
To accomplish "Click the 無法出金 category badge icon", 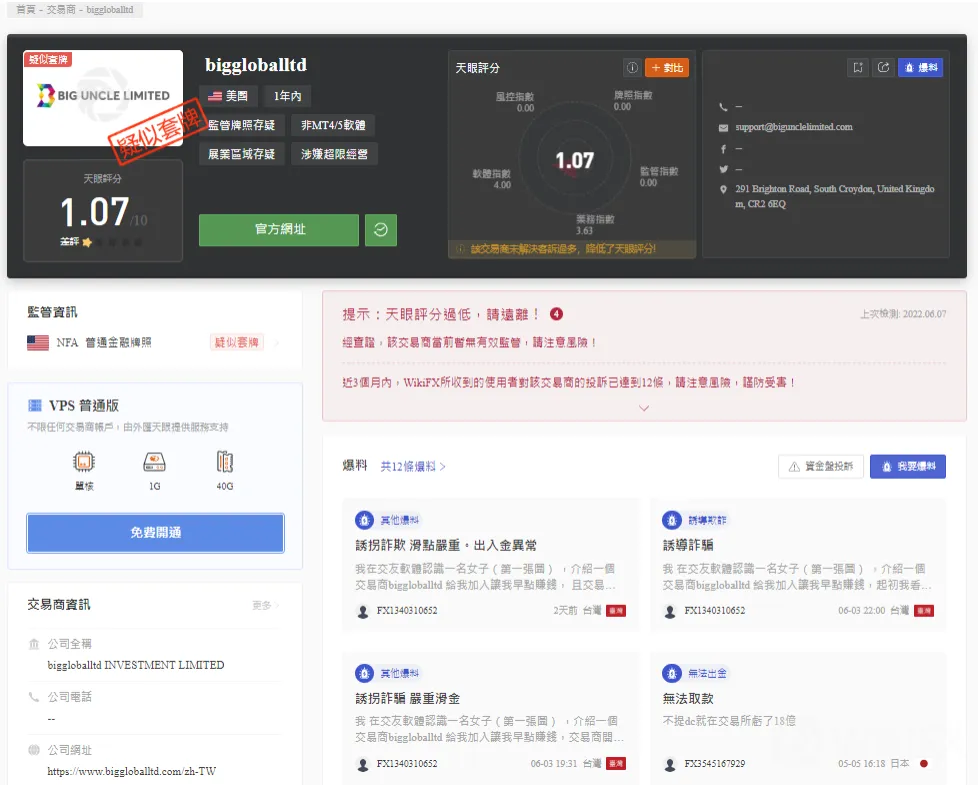I will pyautogui.click(x=672, y=673).
